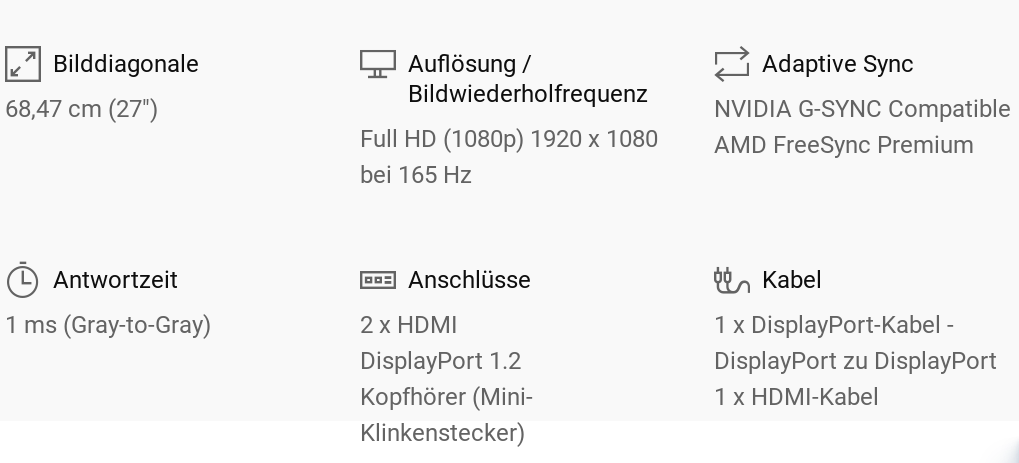Click the 1 x HDMI-Kabel entry
1019x463 pixels.
[x=796, y=397]
